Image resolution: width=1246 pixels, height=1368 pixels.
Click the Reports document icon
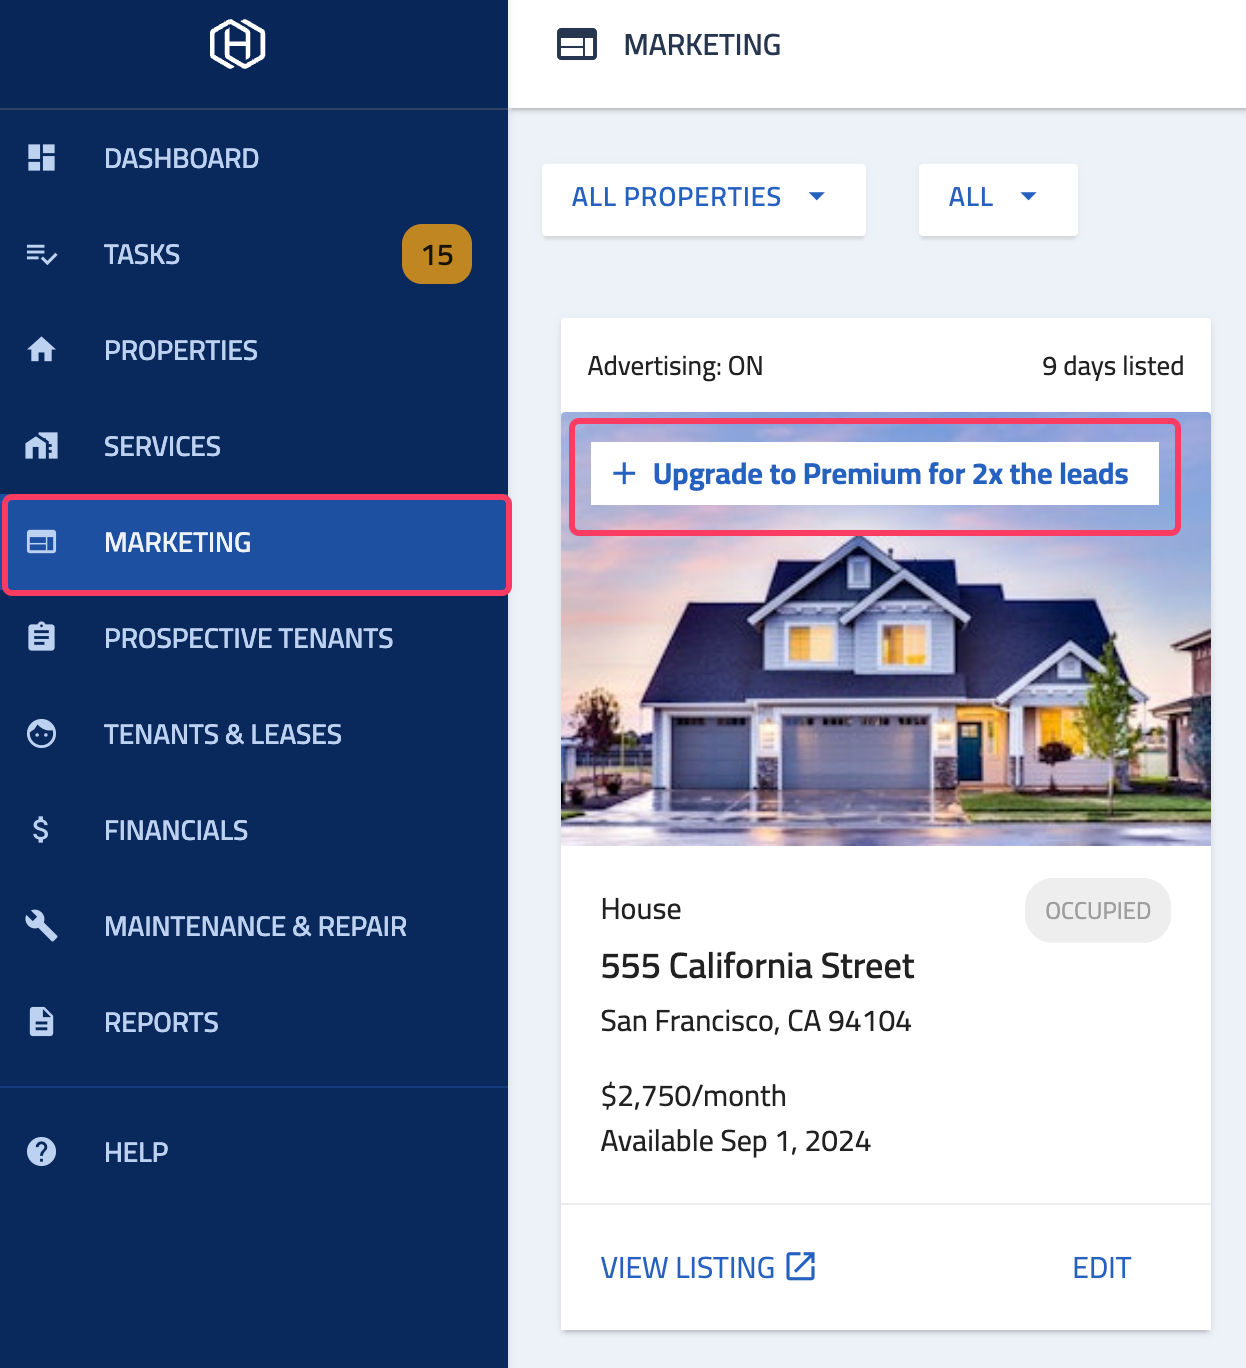click(x=41, y=1022)
